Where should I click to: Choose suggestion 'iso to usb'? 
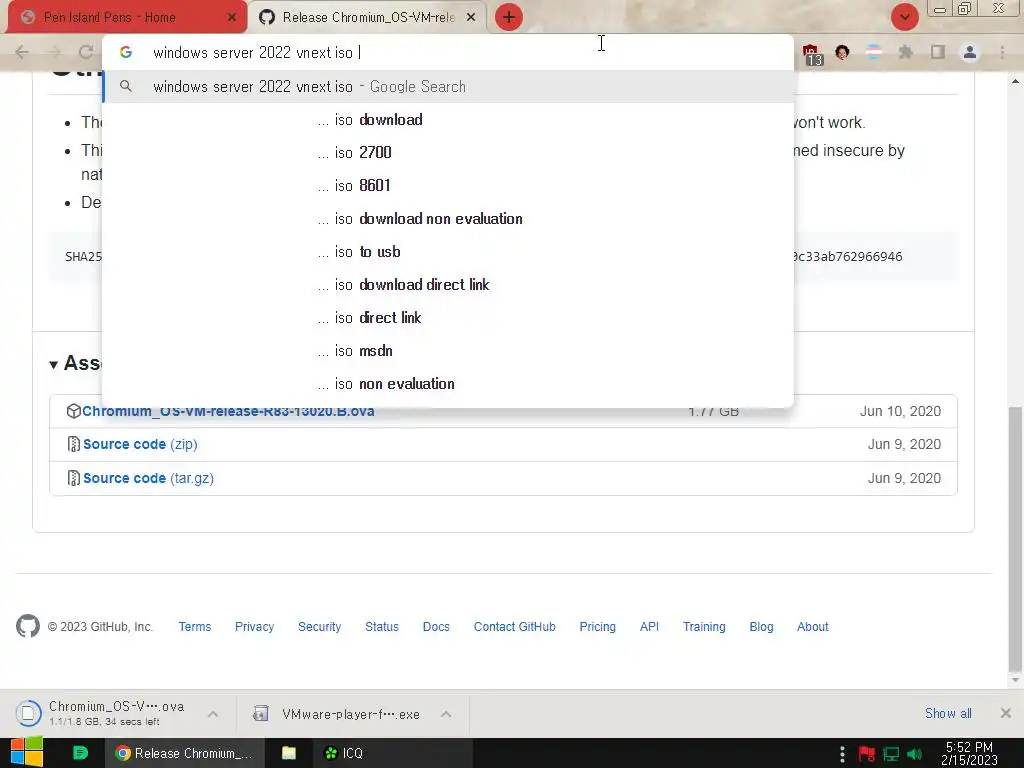(x=447, y=251)
